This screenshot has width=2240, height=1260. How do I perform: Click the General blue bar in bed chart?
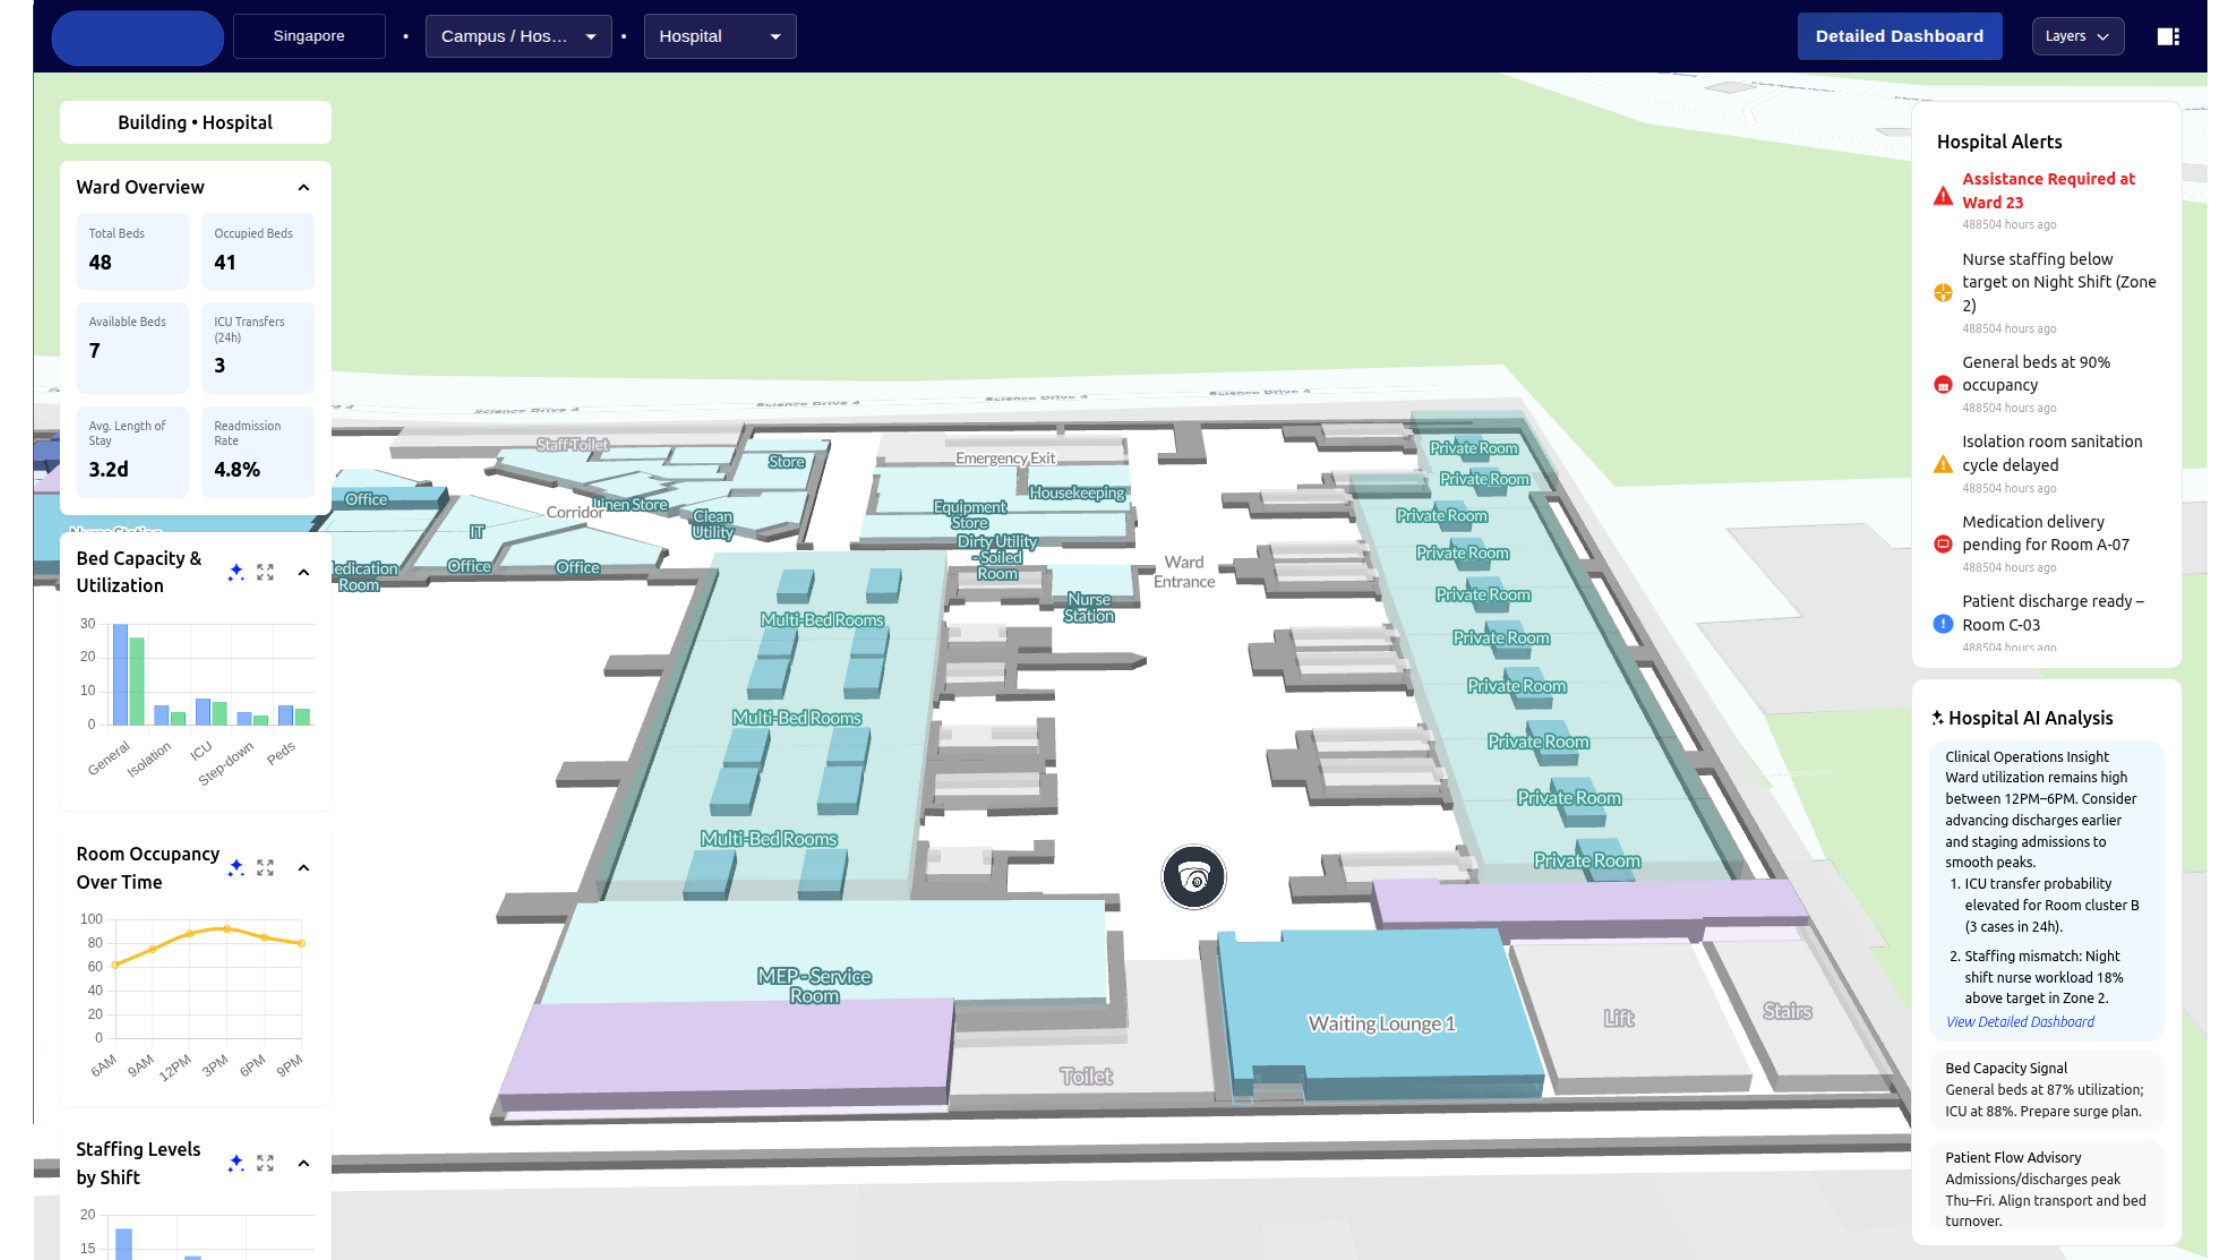[120, 674]
